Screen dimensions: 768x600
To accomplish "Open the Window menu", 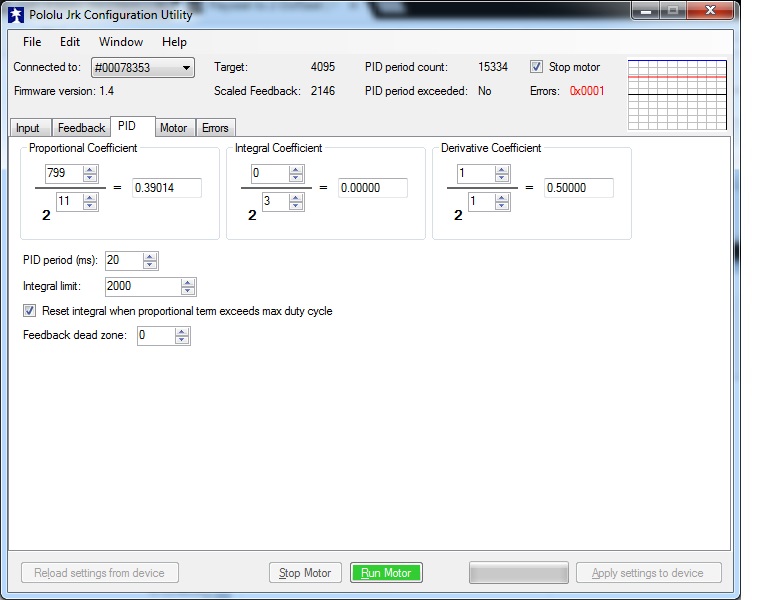I will pyautogui.click(x=121, y=42).
